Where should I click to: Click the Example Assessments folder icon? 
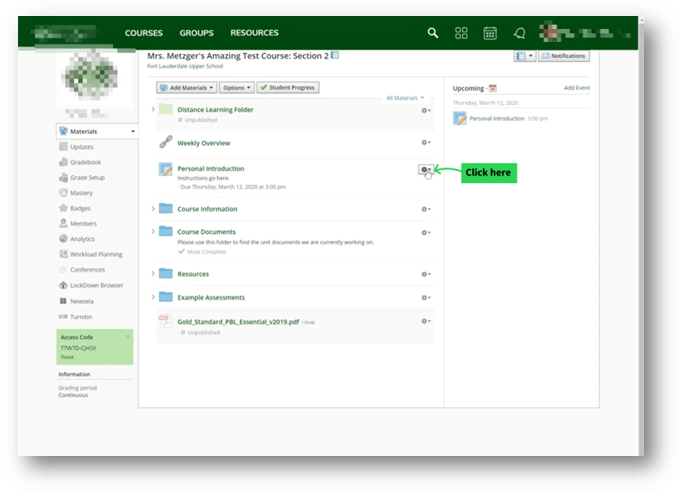pos(165,297)
